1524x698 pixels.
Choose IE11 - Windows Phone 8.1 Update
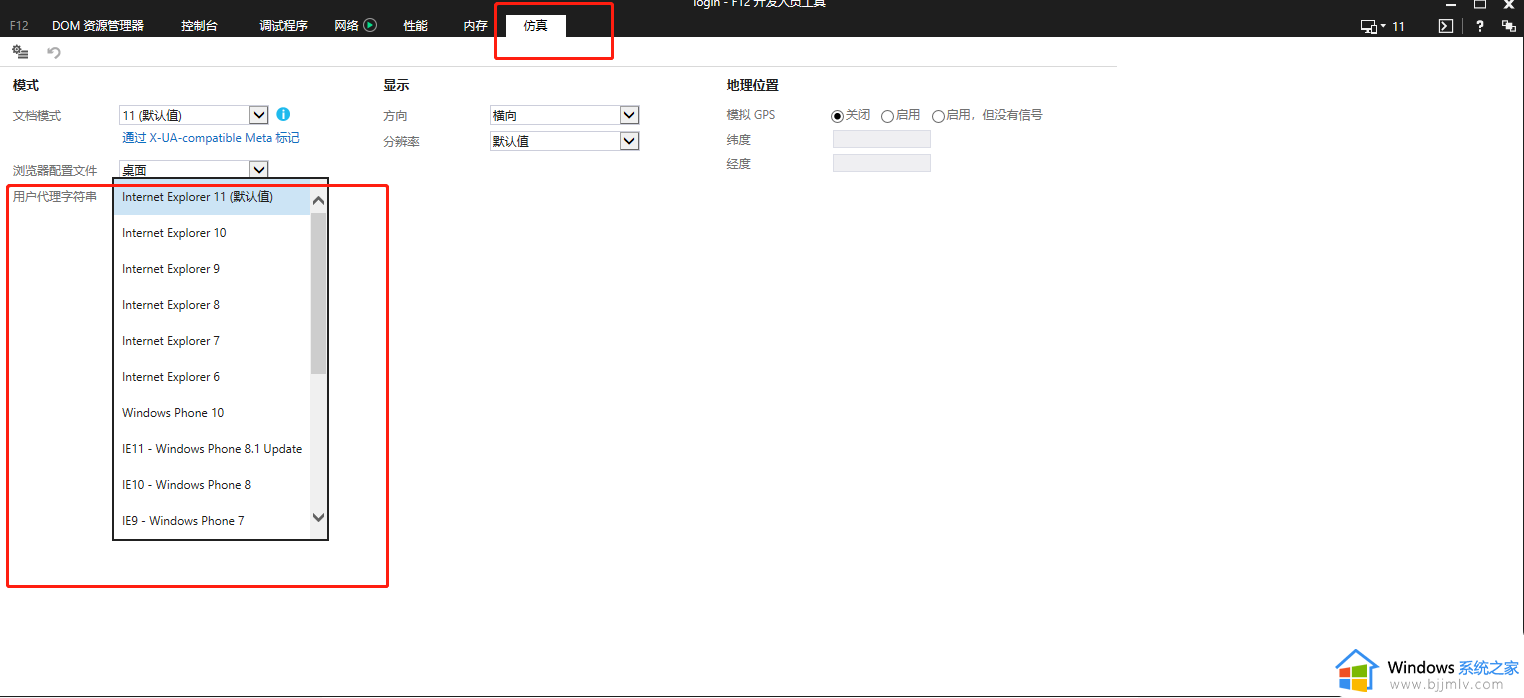(x=212, y=449)
